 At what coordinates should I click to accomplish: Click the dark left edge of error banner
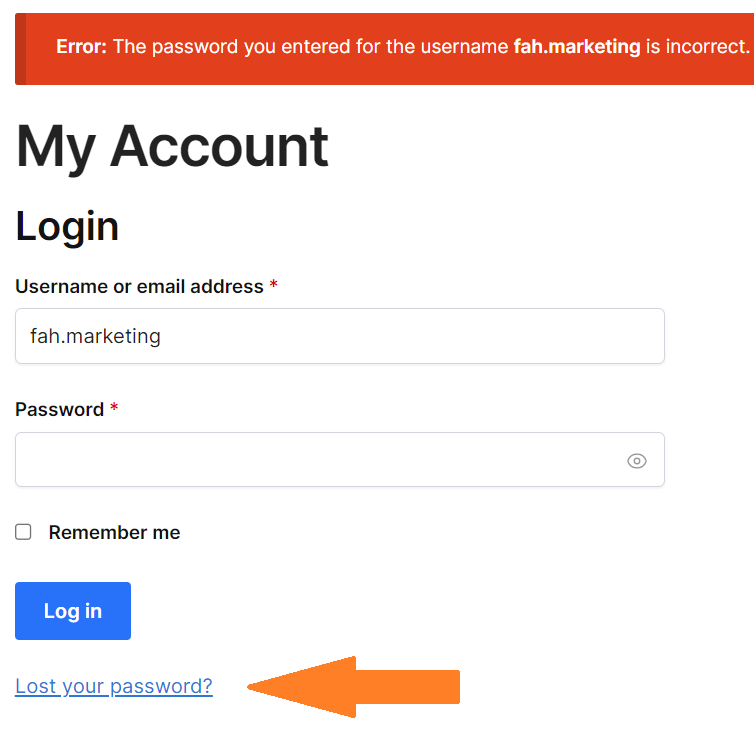click(21, 49)
